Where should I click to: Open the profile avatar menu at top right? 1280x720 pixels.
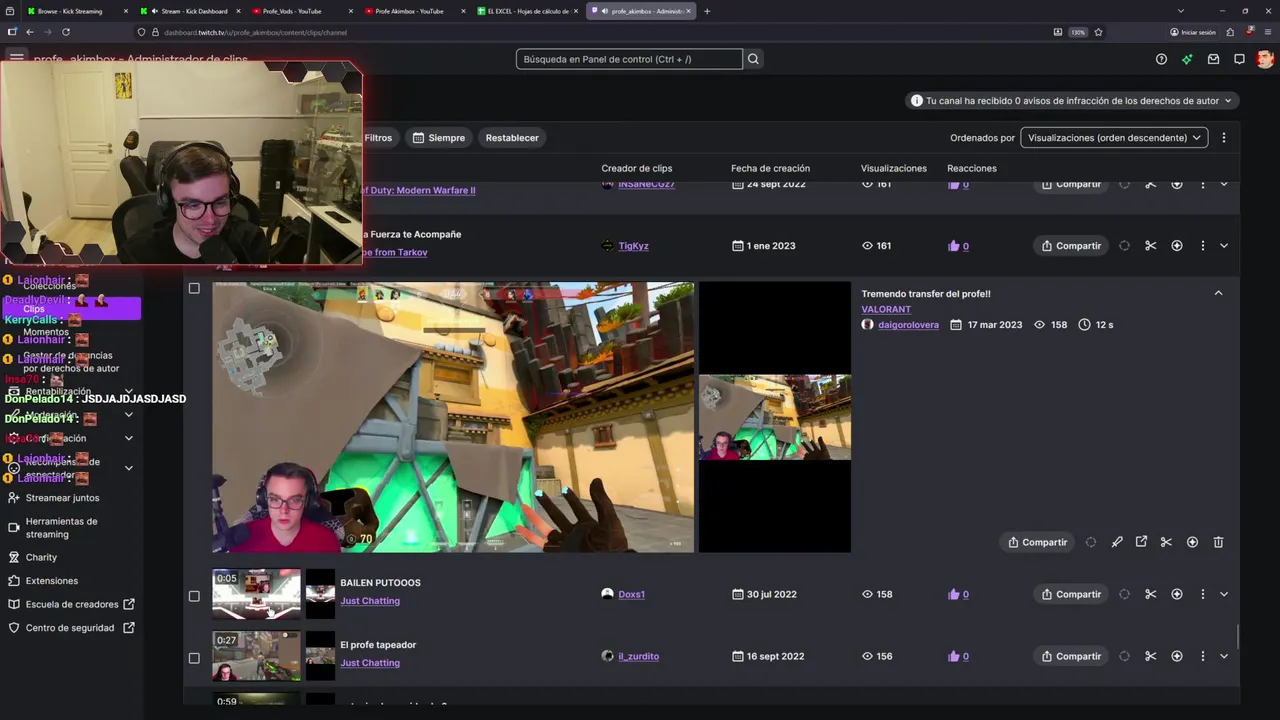coord(1265,59)
